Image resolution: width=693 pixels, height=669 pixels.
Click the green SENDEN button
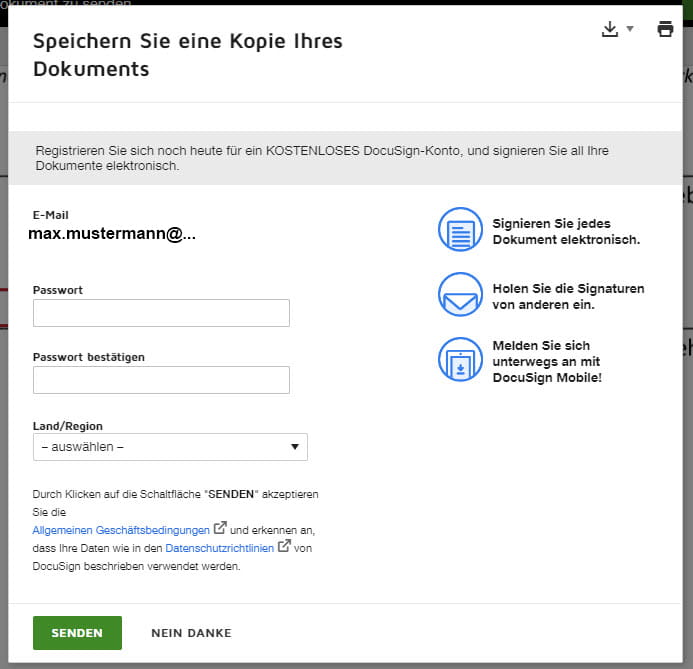(77, 633)
